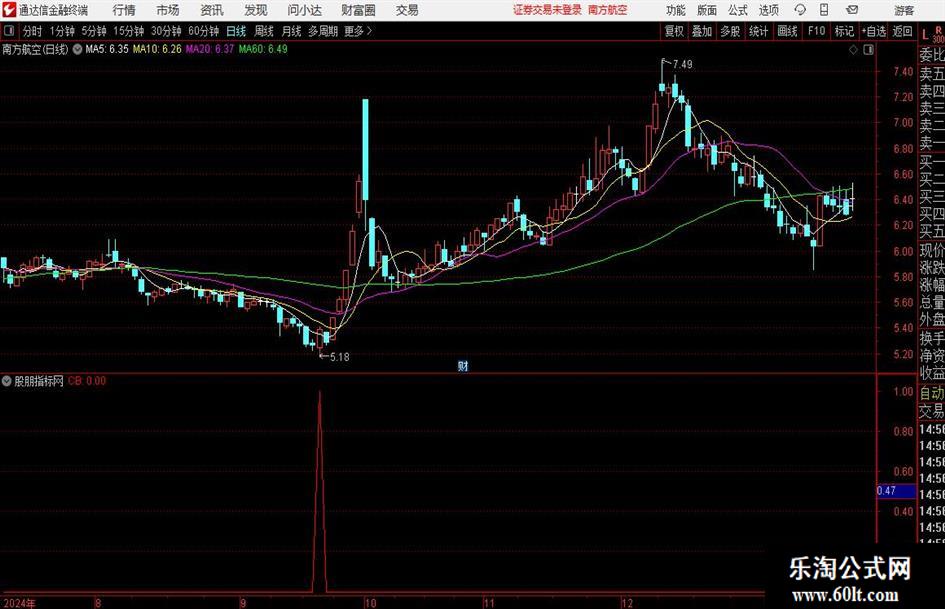This screenshot has width=945, height=609.
Task: Click the 标记 mark button
Action: point(844,31)
